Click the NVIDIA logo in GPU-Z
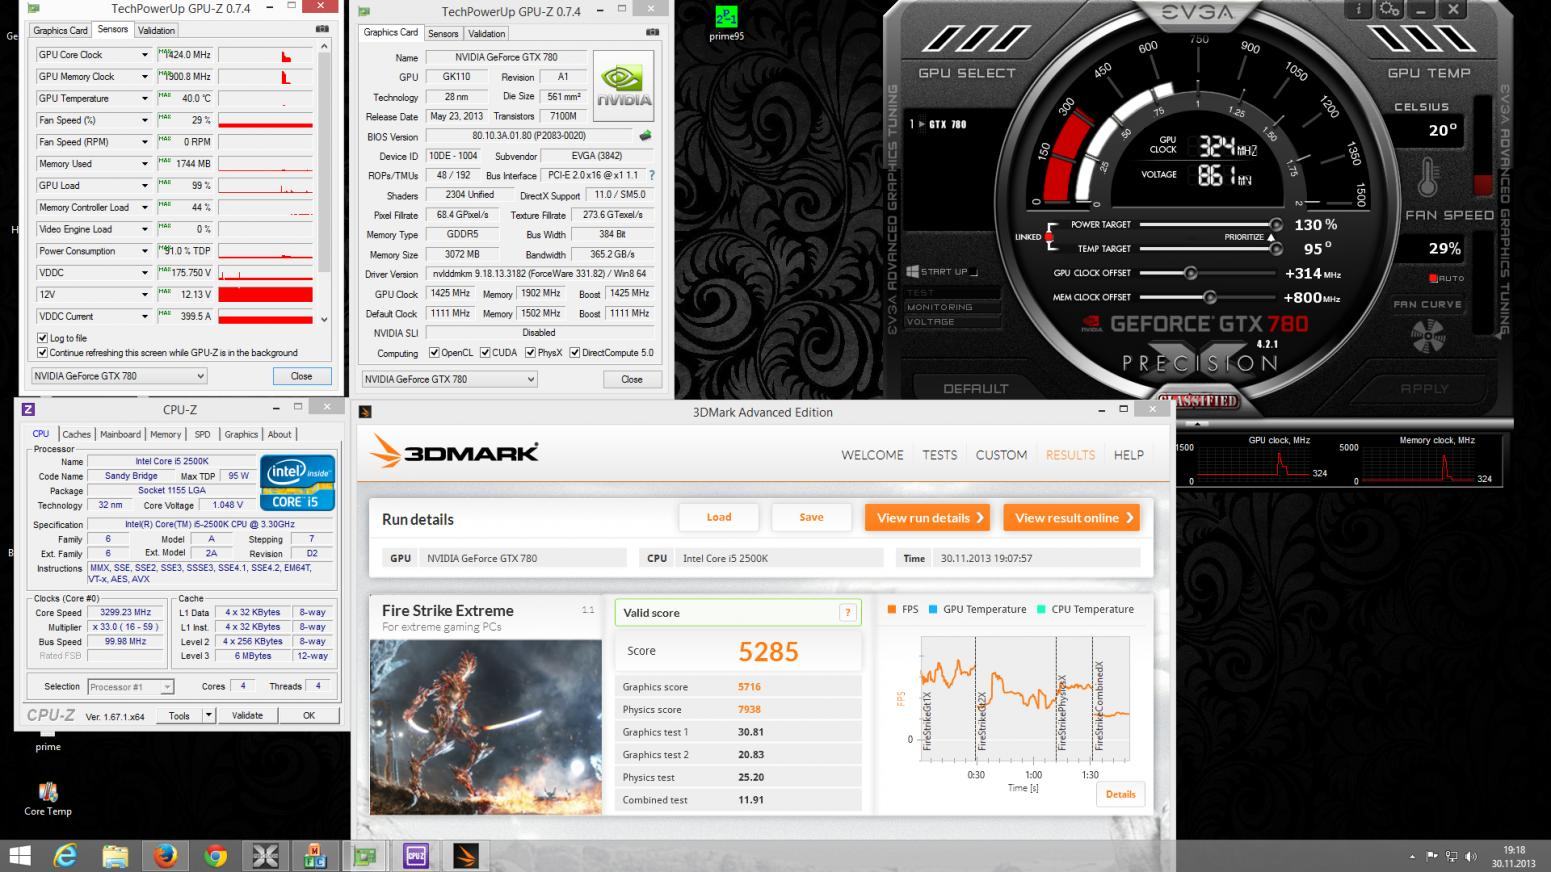1551x872 pixels. [x=623, y=86]
